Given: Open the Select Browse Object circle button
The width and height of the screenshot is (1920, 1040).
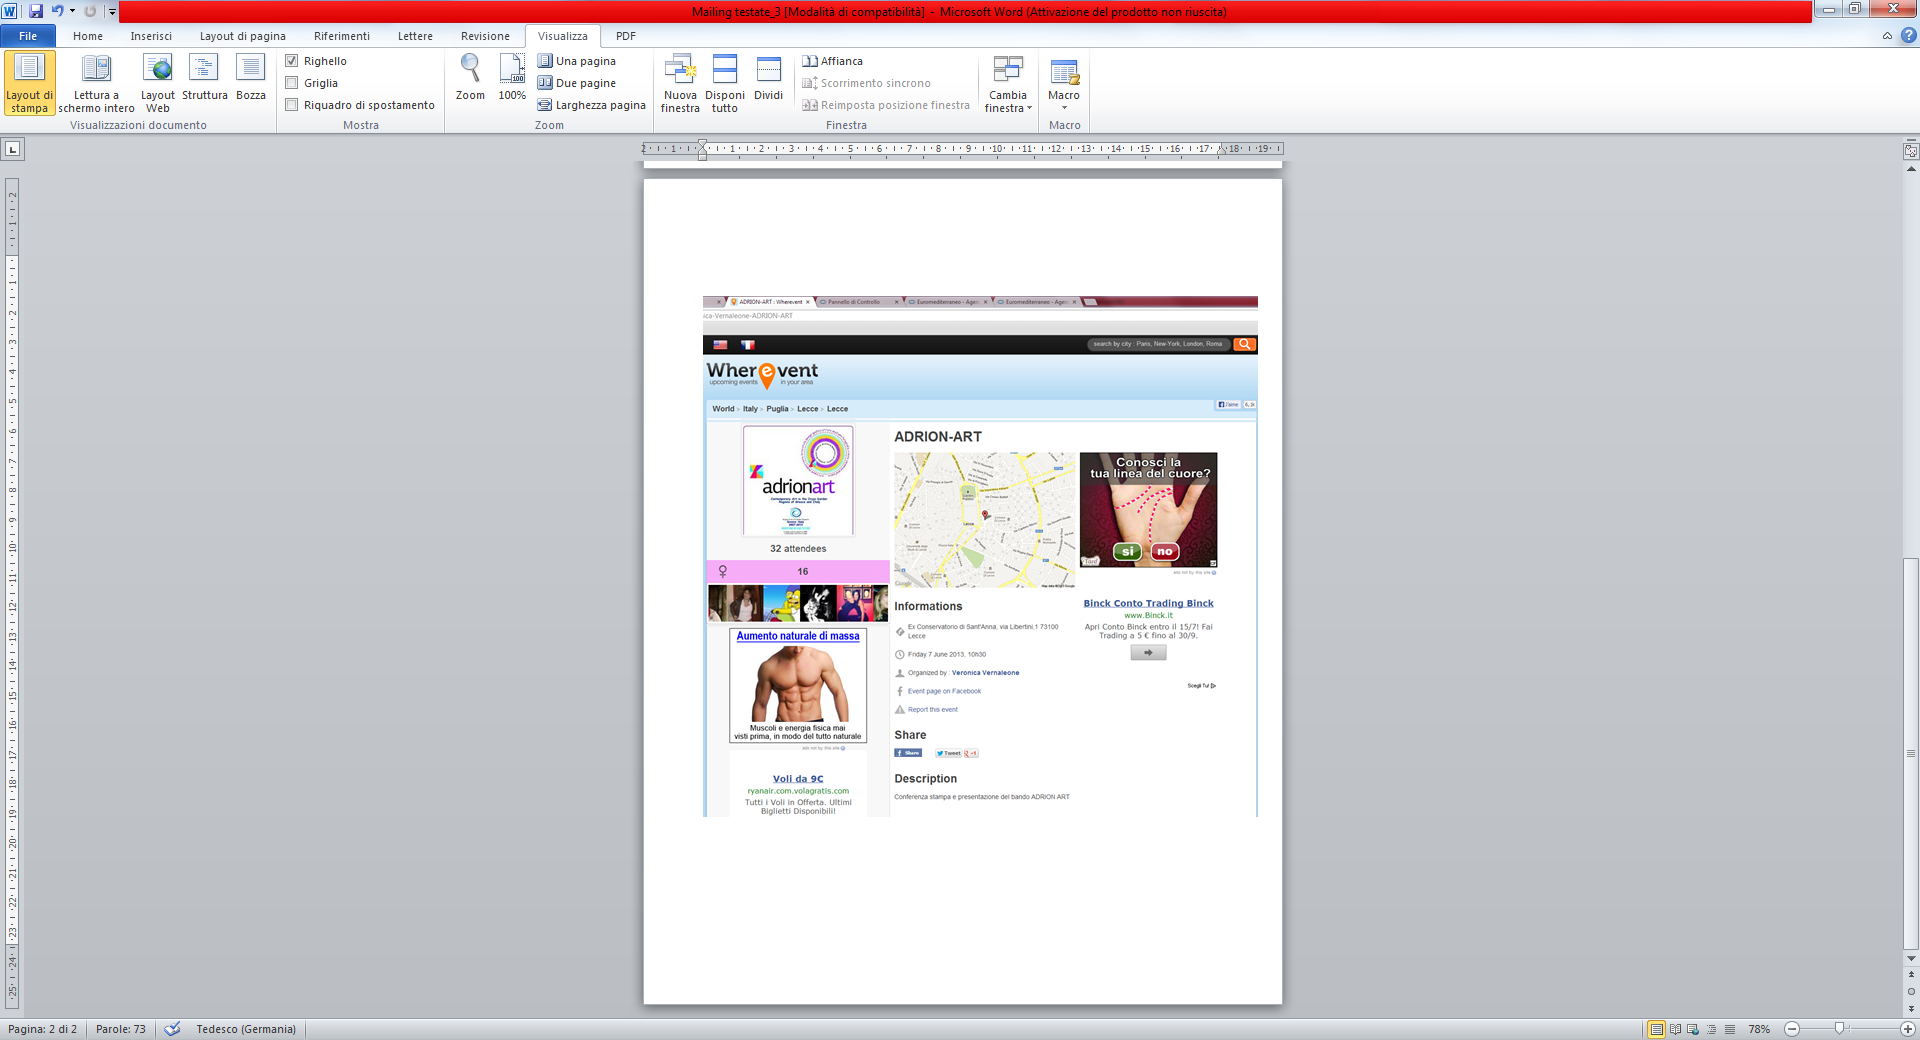Looking at the screenshot, I should pyautogui.click(x=1911, y=992).
